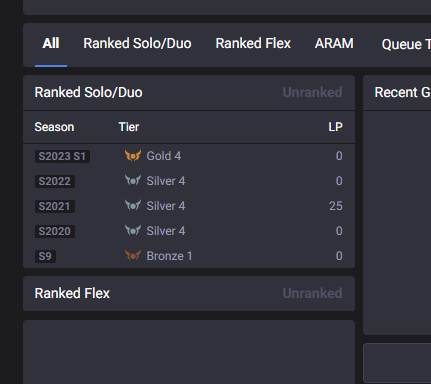The width and height of the screenshot is (431, 384).
Task: Click the S2020 Silver 4 emblem icon
Action: coord(133,231)
